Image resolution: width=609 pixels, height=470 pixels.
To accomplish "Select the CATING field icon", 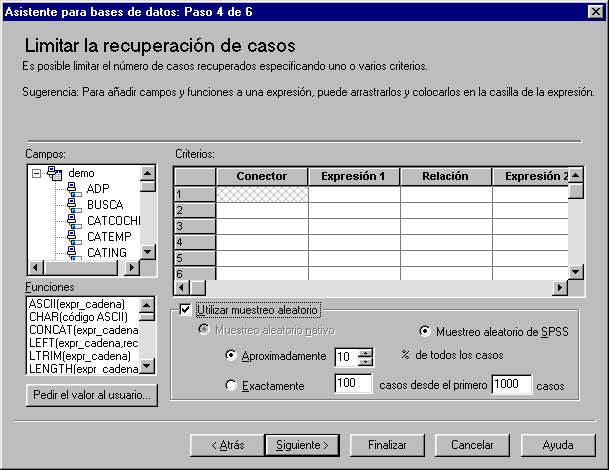I will (74, 252).
